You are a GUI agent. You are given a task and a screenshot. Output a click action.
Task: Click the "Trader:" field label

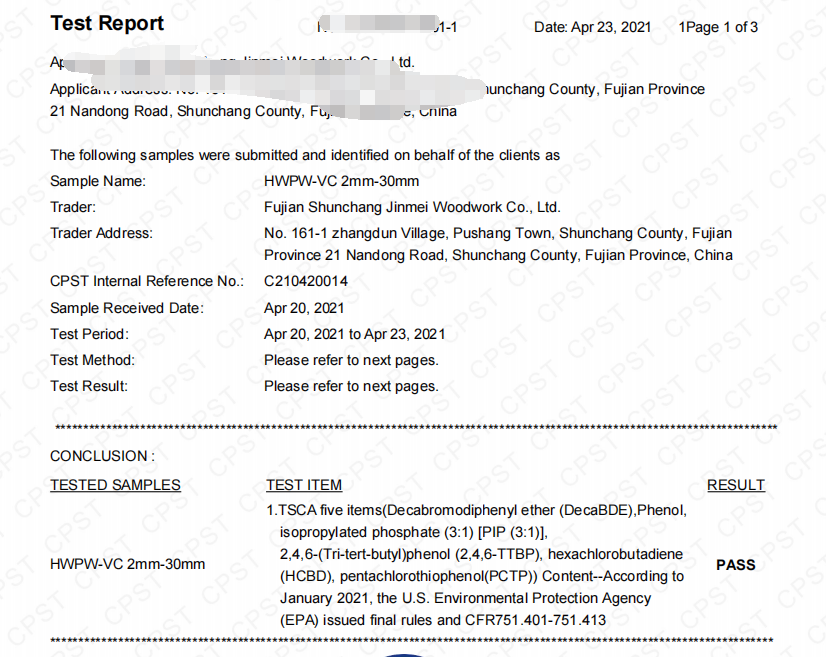73,207
